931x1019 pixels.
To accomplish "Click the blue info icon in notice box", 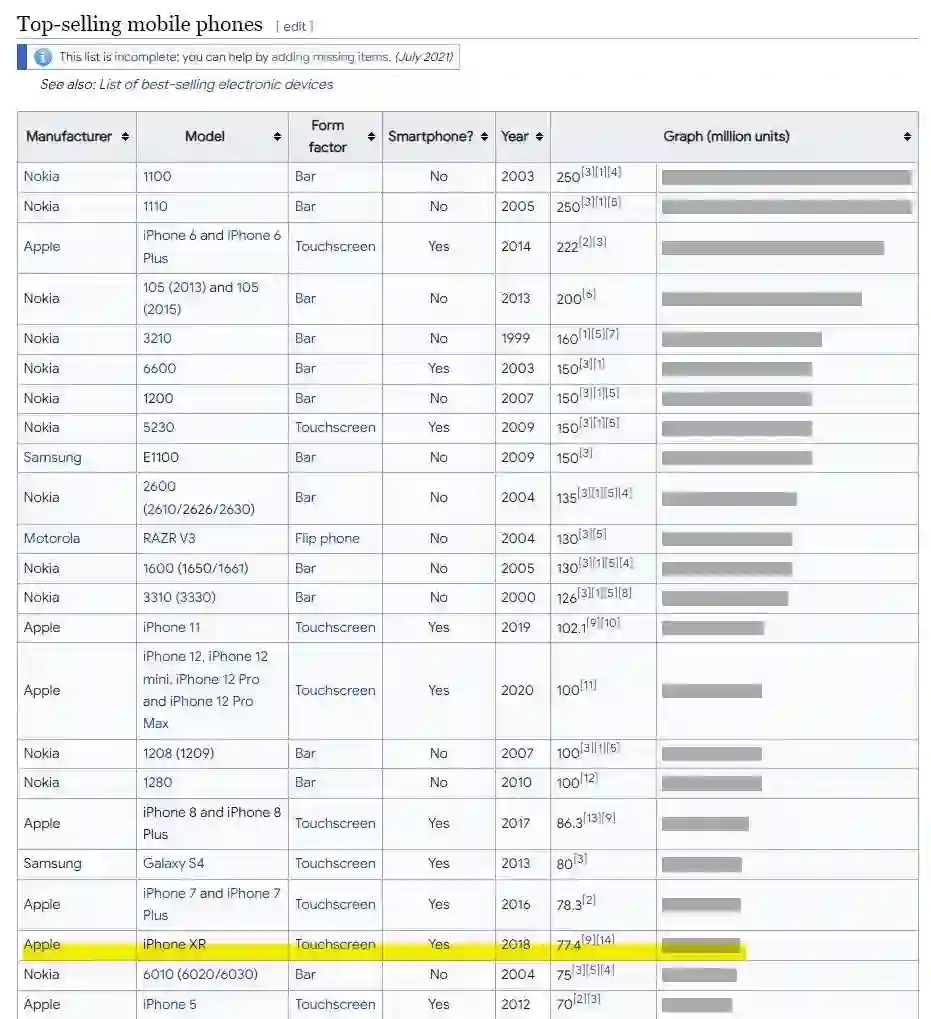I will pyautogui.click(x=43, y=57).
